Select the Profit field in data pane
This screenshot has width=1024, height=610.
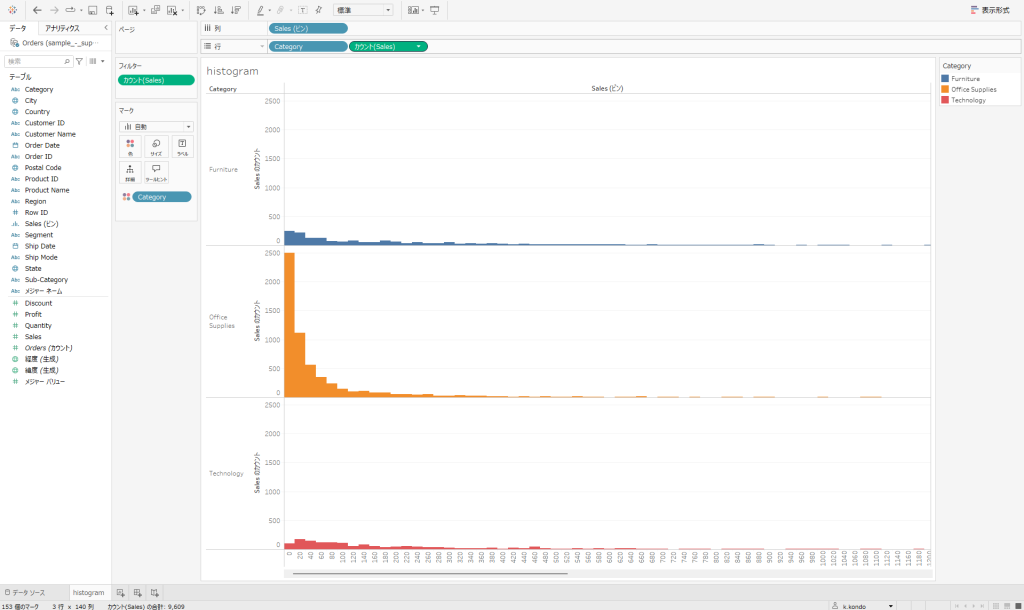(x=33, y=314)
